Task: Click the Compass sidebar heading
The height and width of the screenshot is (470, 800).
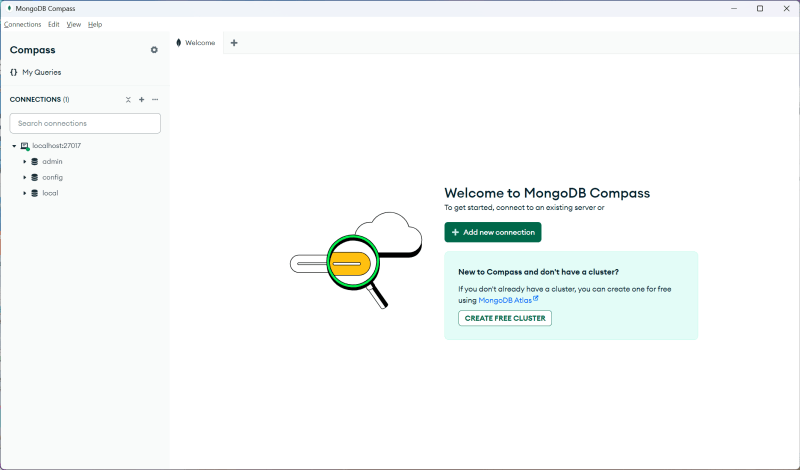Action: click(33, 50)
